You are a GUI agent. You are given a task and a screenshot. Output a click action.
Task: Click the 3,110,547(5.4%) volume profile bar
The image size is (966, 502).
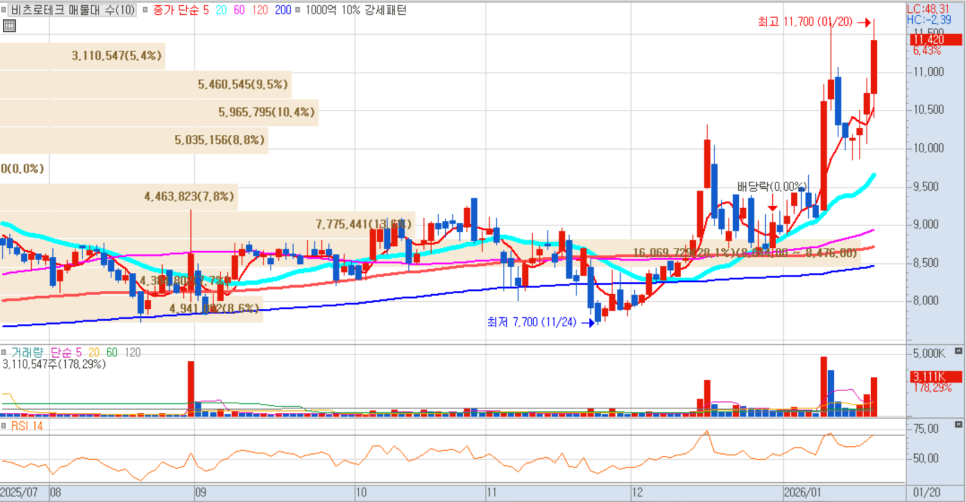click(83, 56)
